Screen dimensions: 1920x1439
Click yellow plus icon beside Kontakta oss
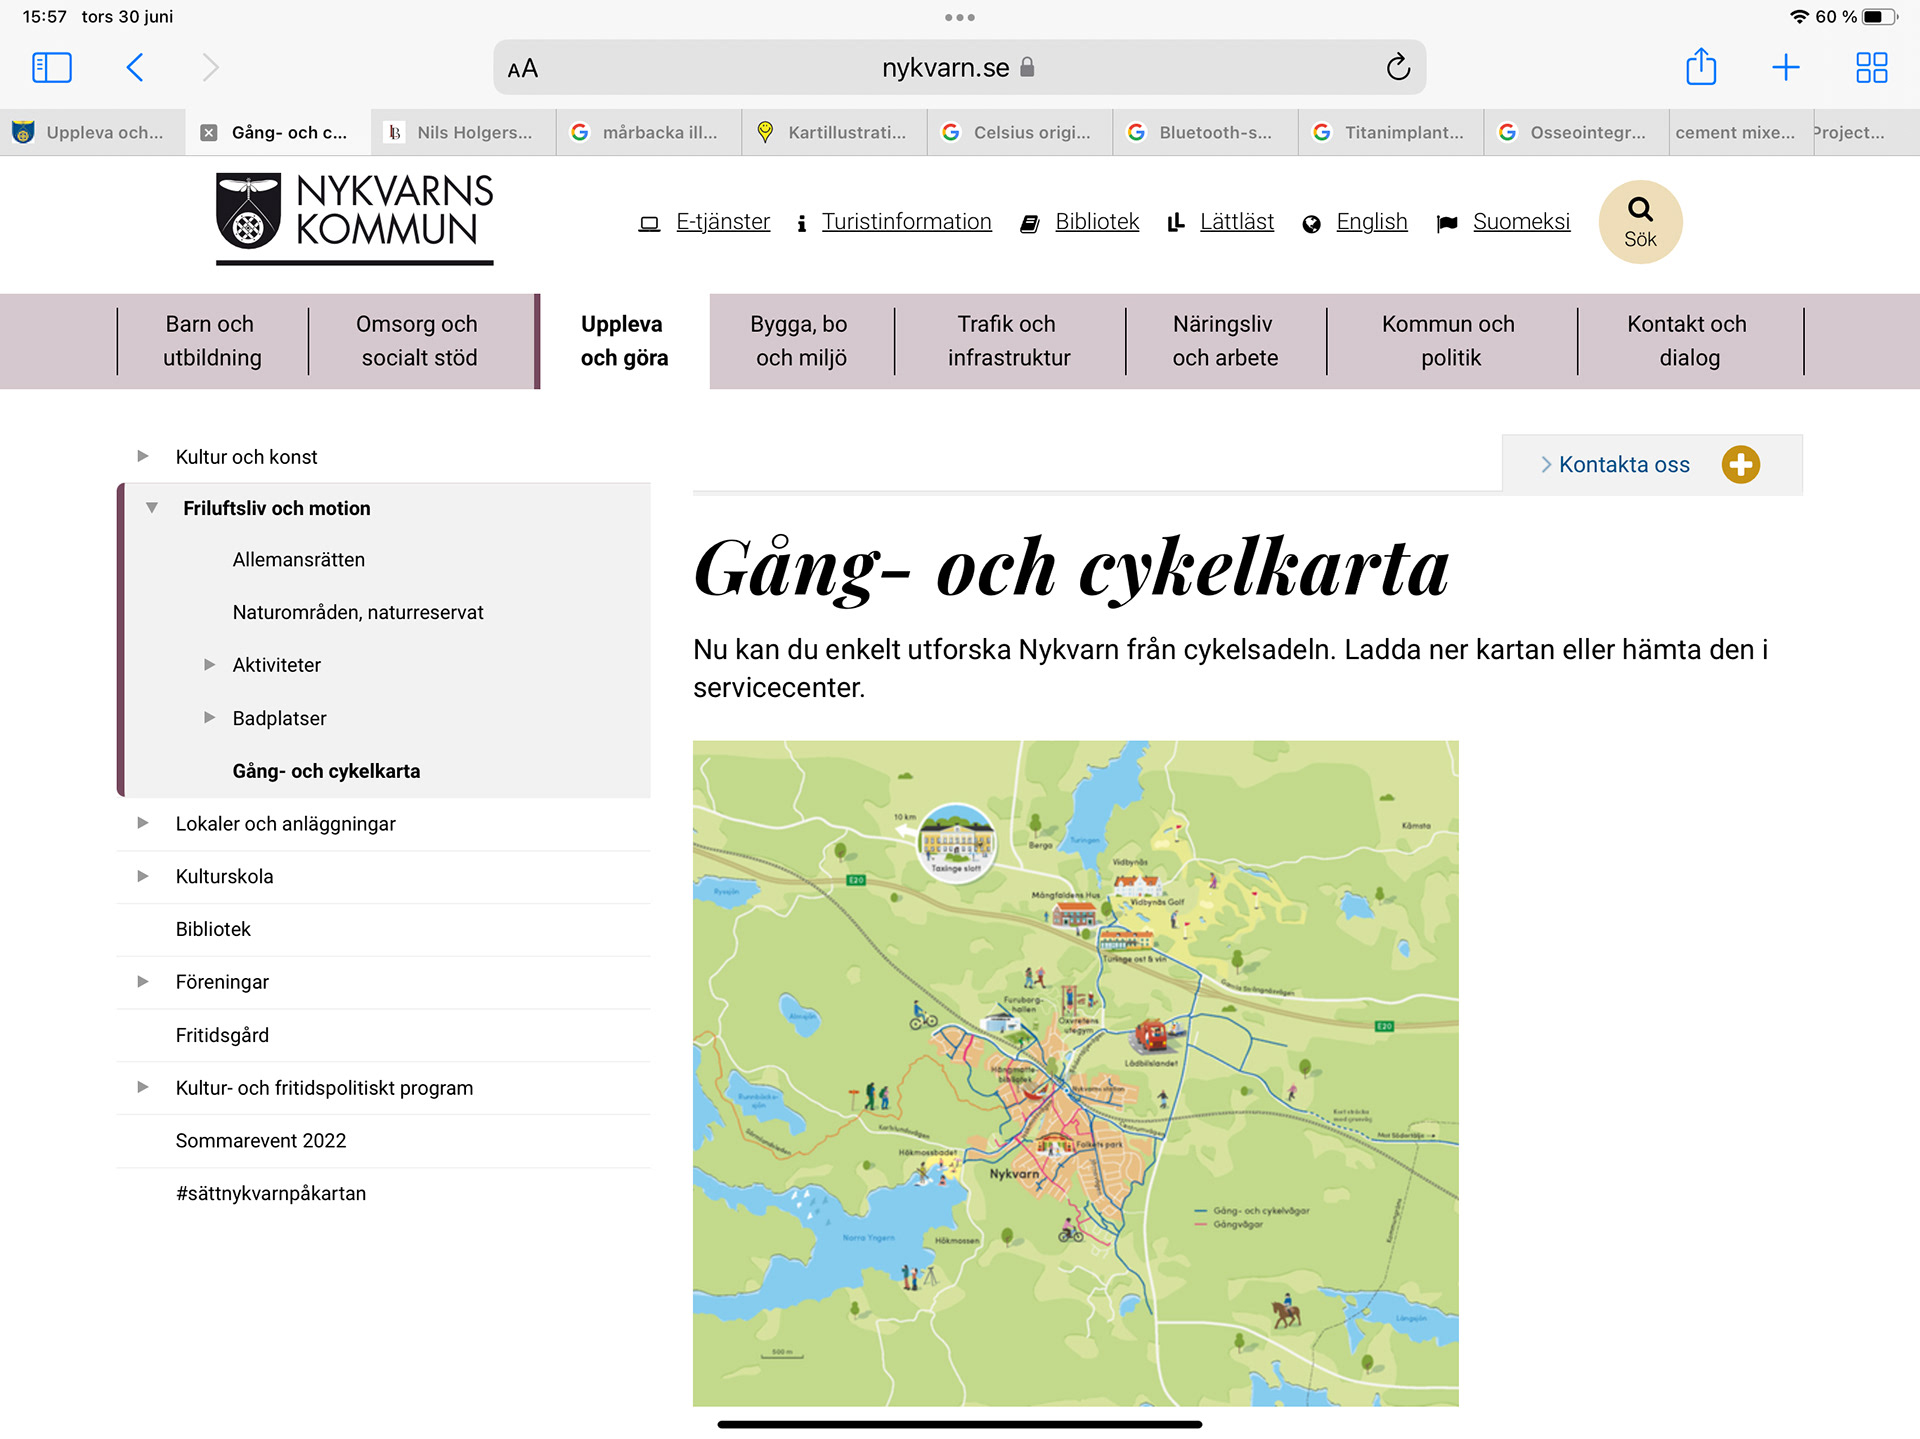click(1741, 465)
